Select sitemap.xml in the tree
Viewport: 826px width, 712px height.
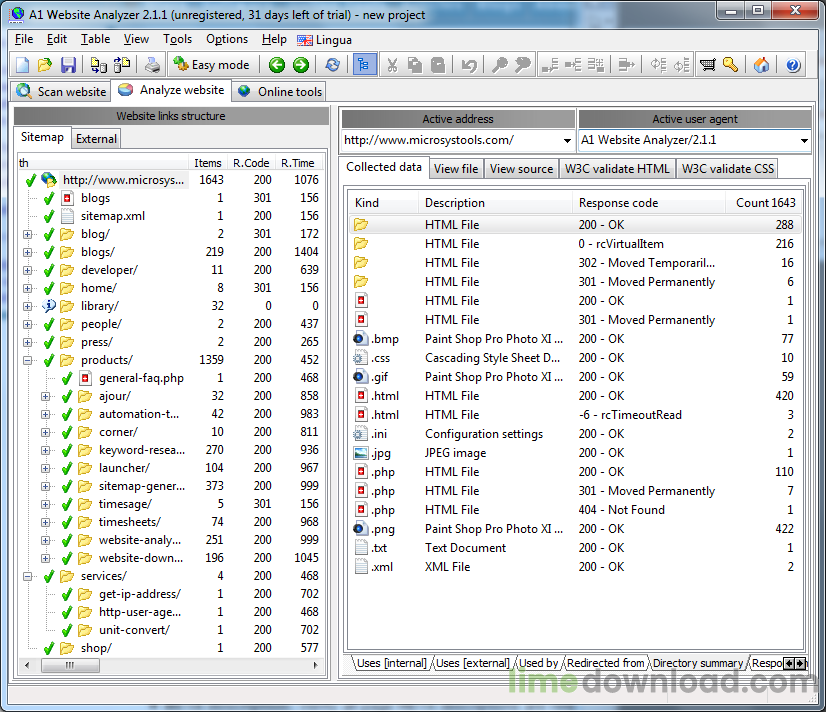click(x=113, y=216)
